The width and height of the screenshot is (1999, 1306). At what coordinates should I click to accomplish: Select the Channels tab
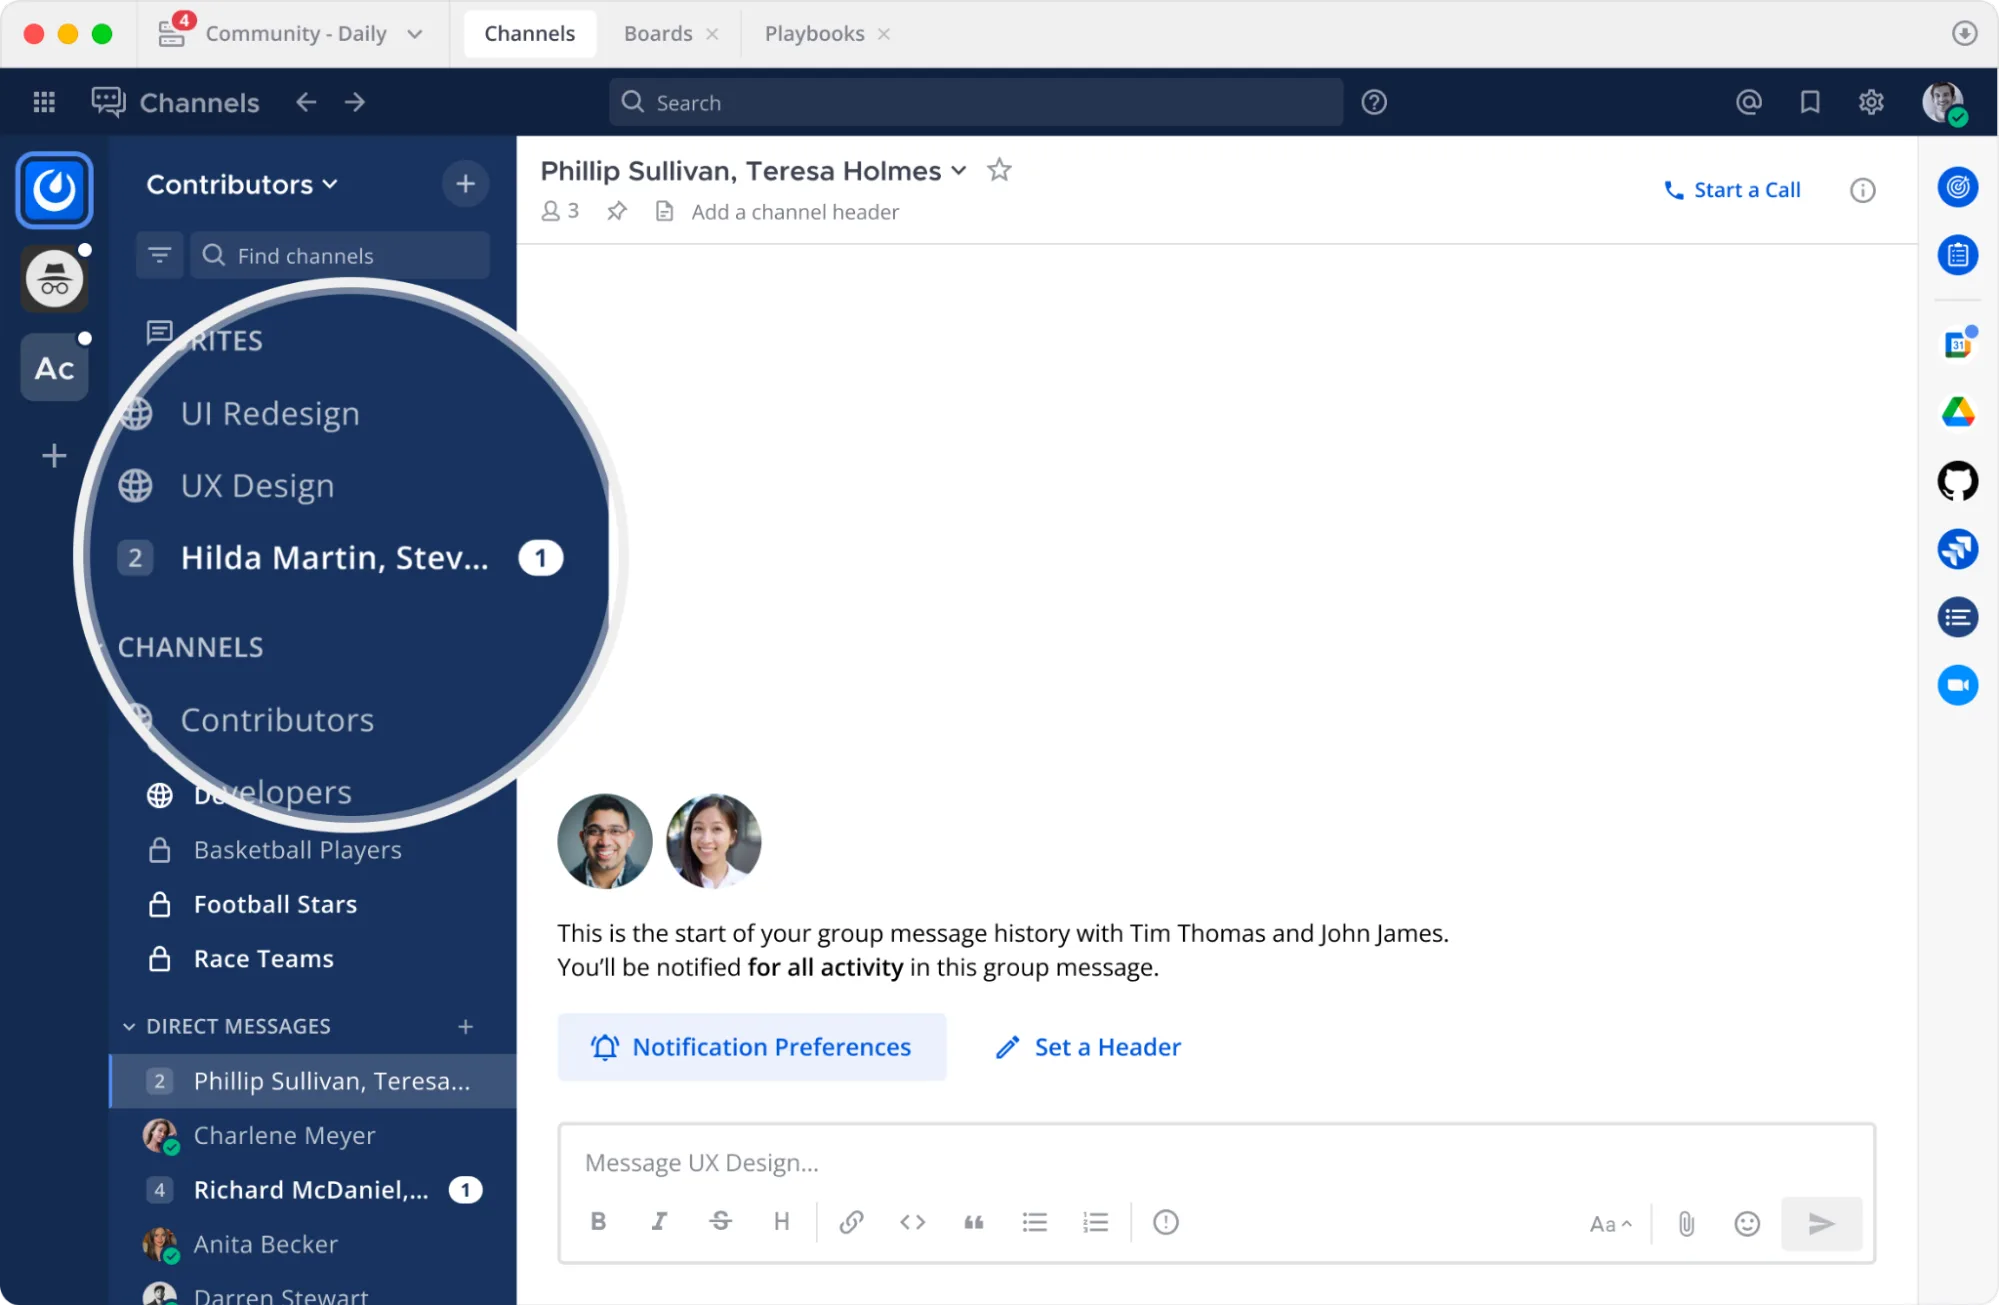[x=529, y=33]
